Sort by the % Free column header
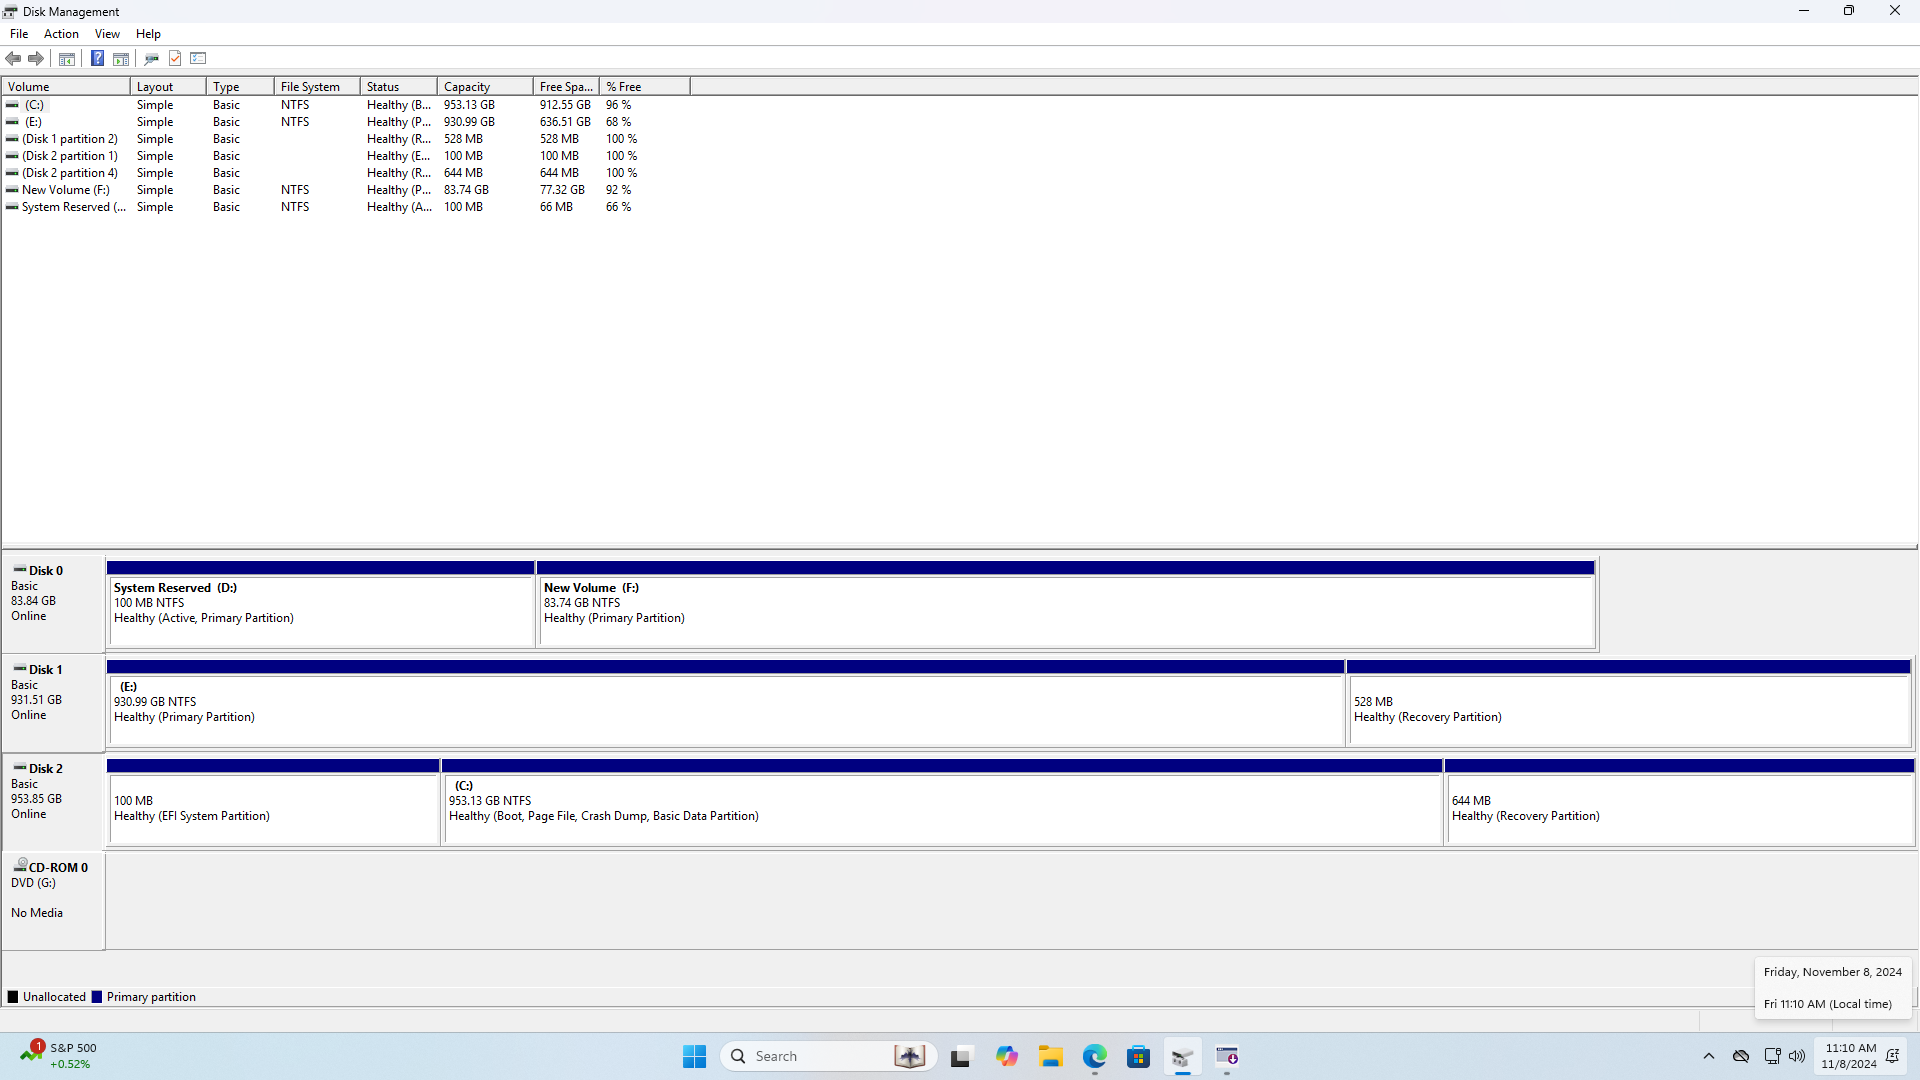 pyautogui.click(x=645, y=87)
